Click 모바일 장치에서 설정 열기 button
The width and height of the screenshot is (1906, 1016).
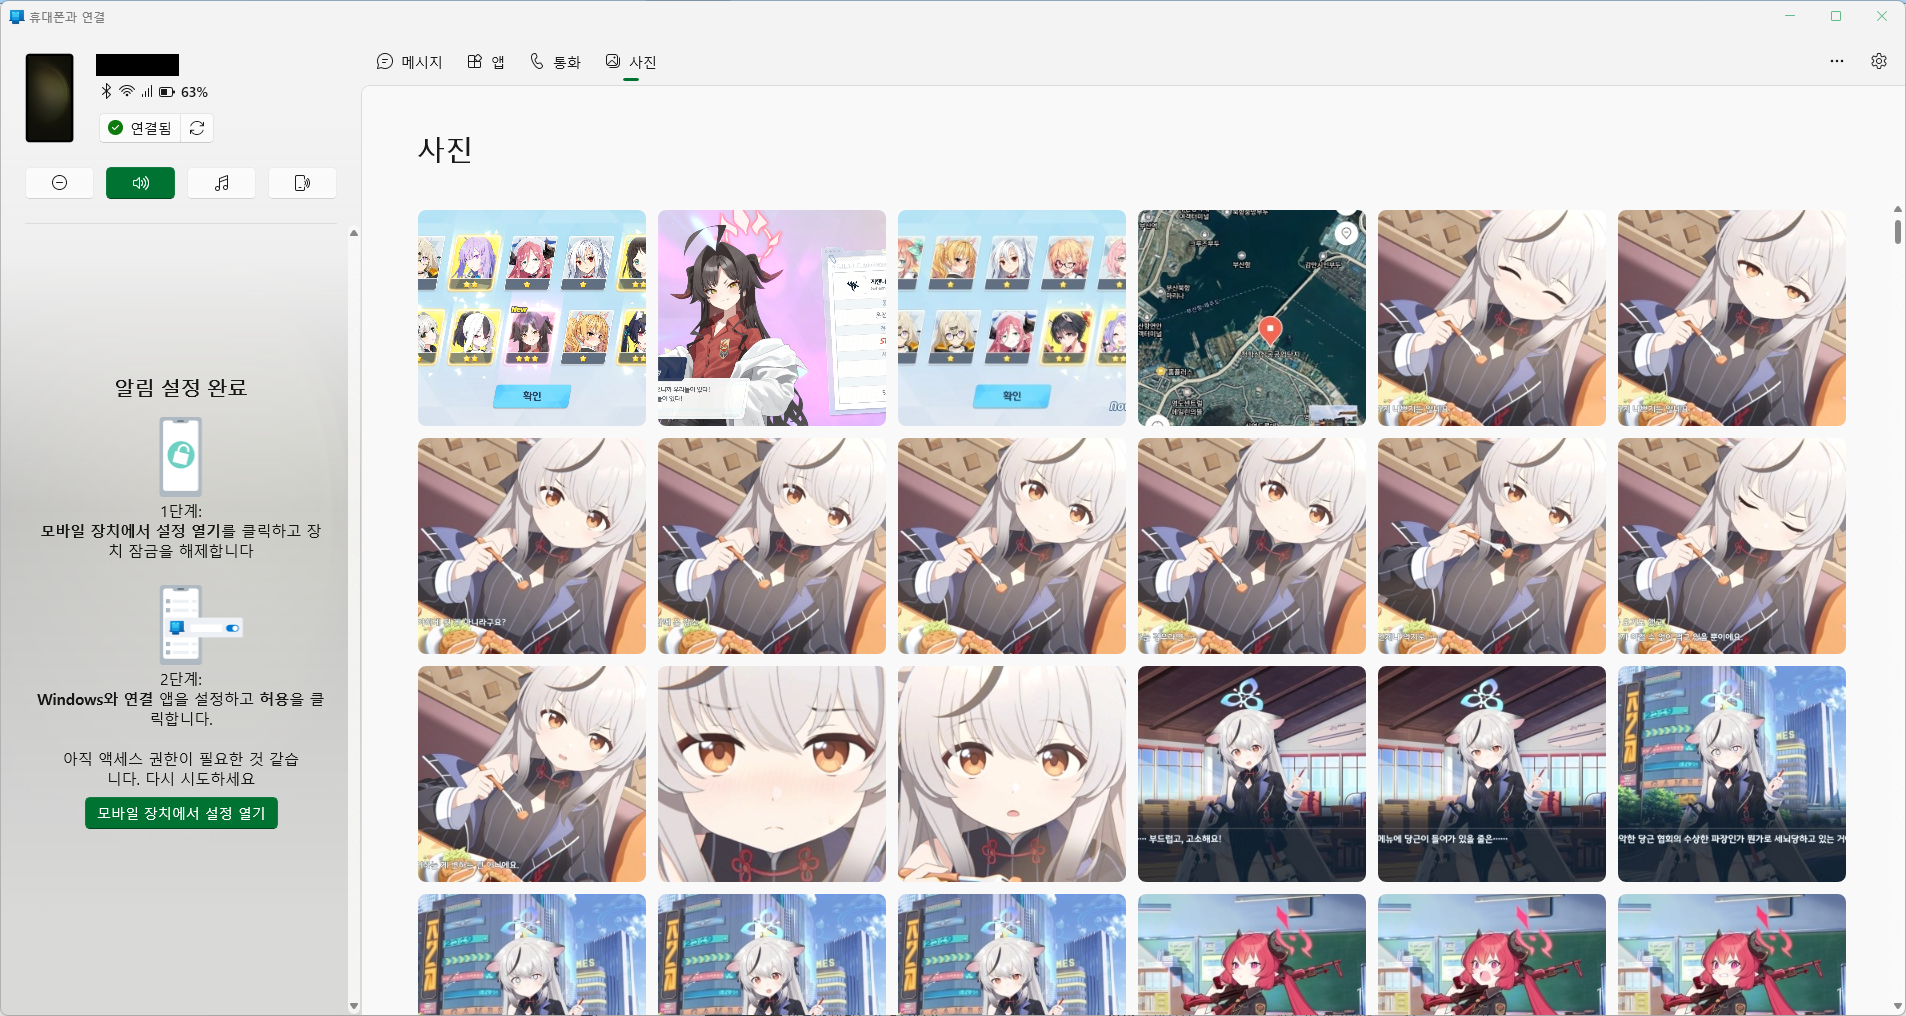tap(181, 813)
